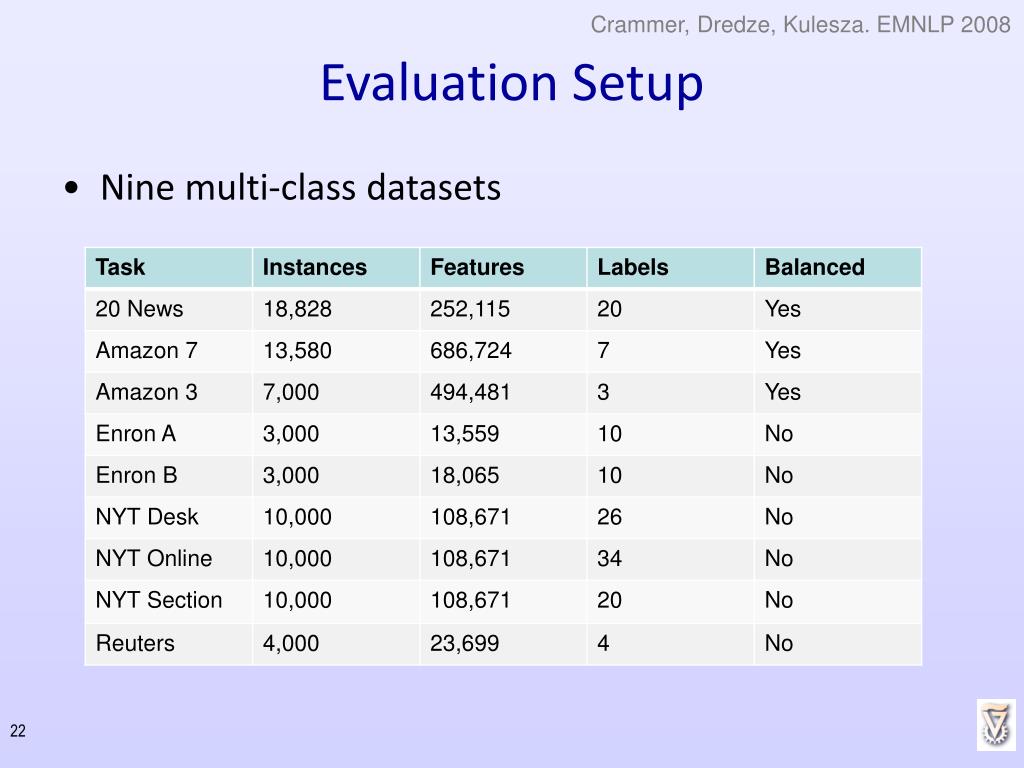Screen dimensions: 1024x768
Task: Click instances value 13,580
Action: [x=297, y=351]
